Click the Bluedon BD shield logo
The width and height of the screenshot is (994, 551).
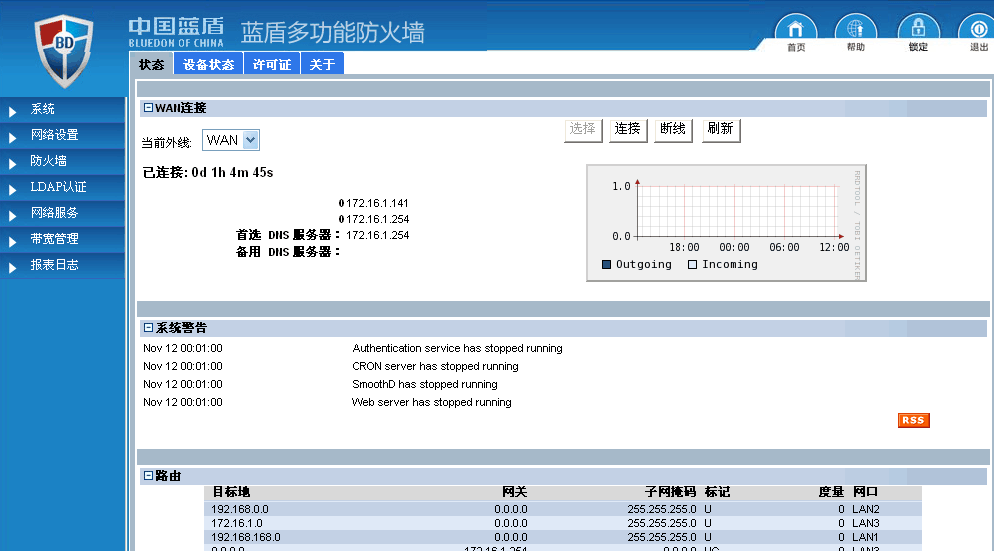tap(63, 51)
